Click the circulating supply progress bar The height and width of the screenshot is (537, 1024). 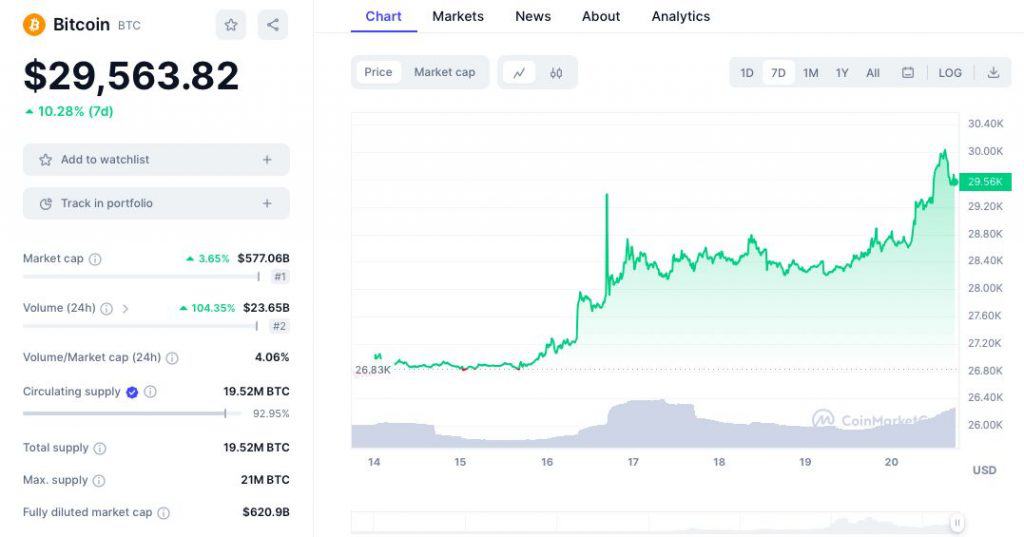pyautogui.click(x=132, y=414)
